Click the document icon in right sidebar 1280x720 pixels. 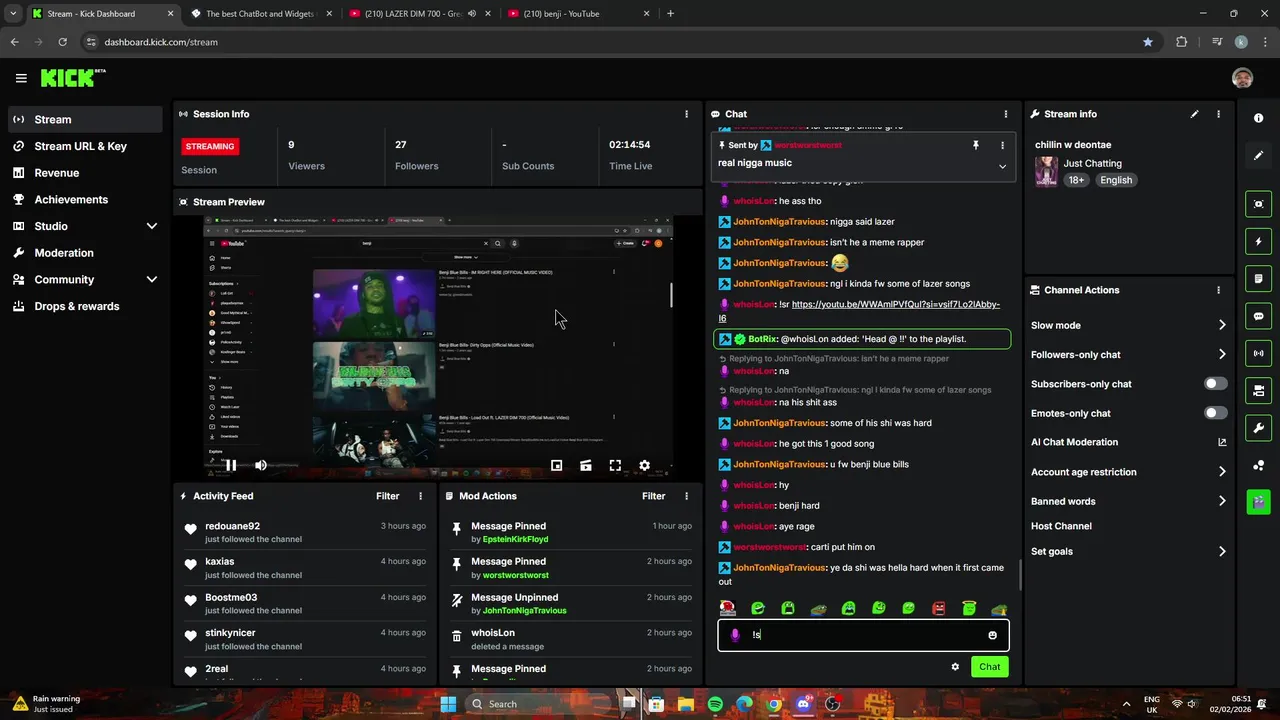[1258, 278]
